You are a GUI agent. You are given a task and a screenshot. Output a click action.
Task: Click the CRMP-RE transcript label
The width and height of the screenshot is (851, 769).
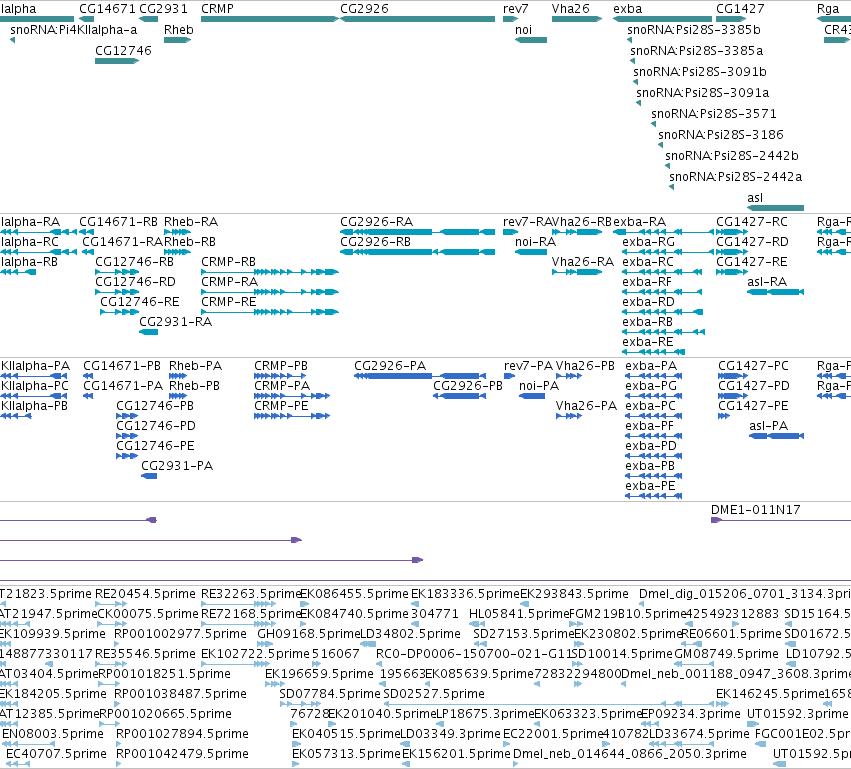tap(228, 302)
